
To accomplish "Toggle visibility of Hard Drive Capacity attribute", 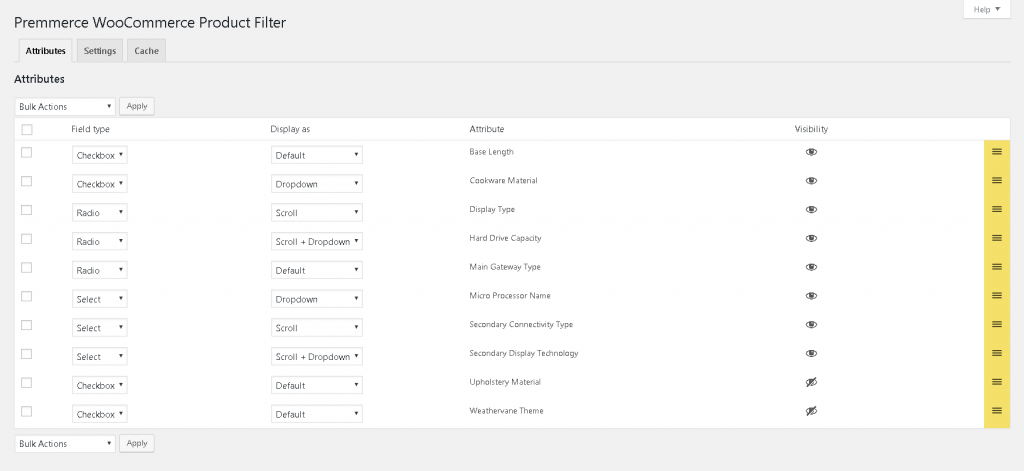I will point(811,238).
